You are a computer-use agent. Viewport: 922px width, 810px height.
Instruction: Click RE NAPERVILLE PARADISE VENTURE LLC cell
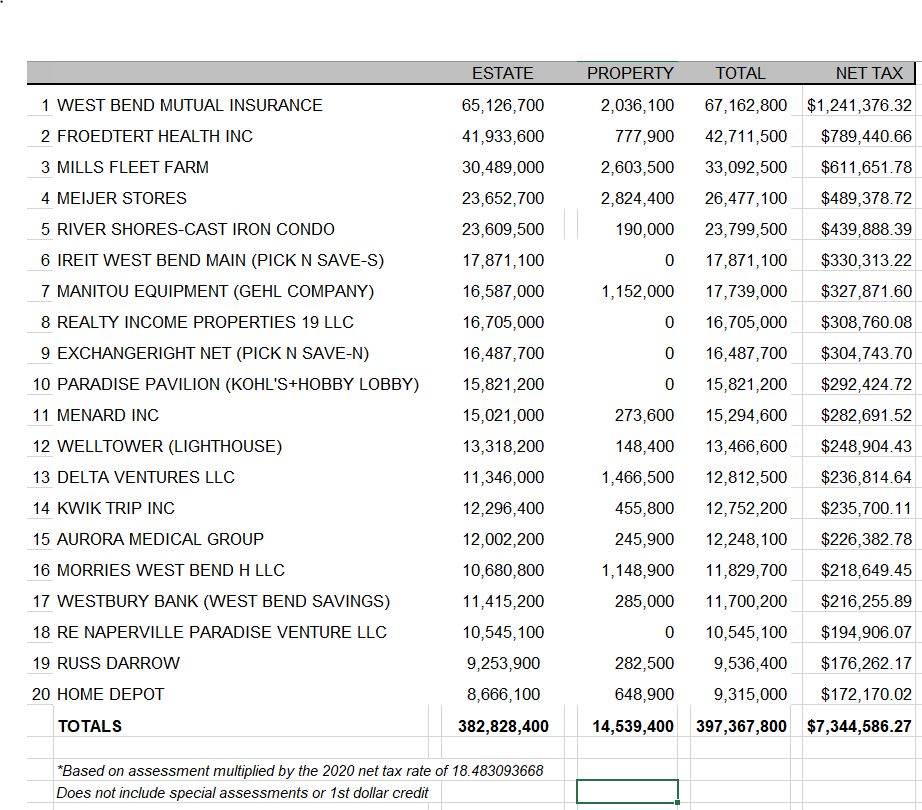222,632
